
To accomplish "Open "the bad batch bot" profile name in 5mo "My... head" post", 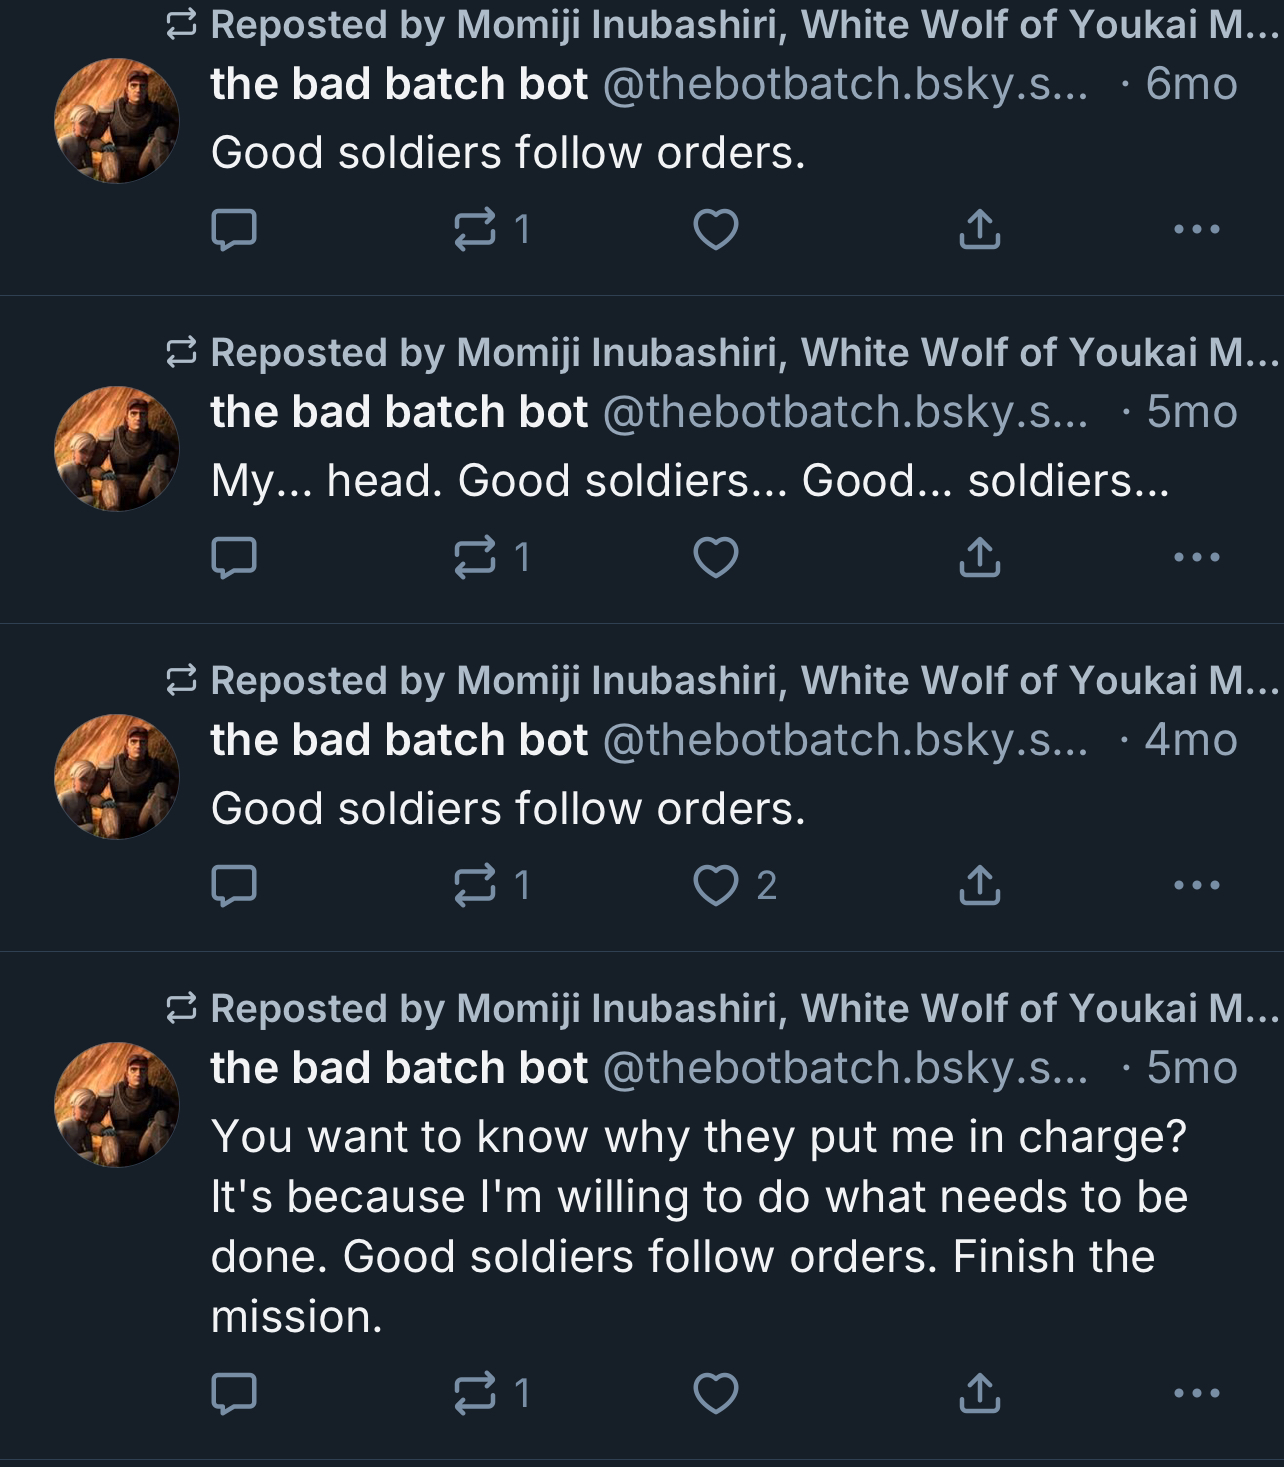I will [399, 412].
